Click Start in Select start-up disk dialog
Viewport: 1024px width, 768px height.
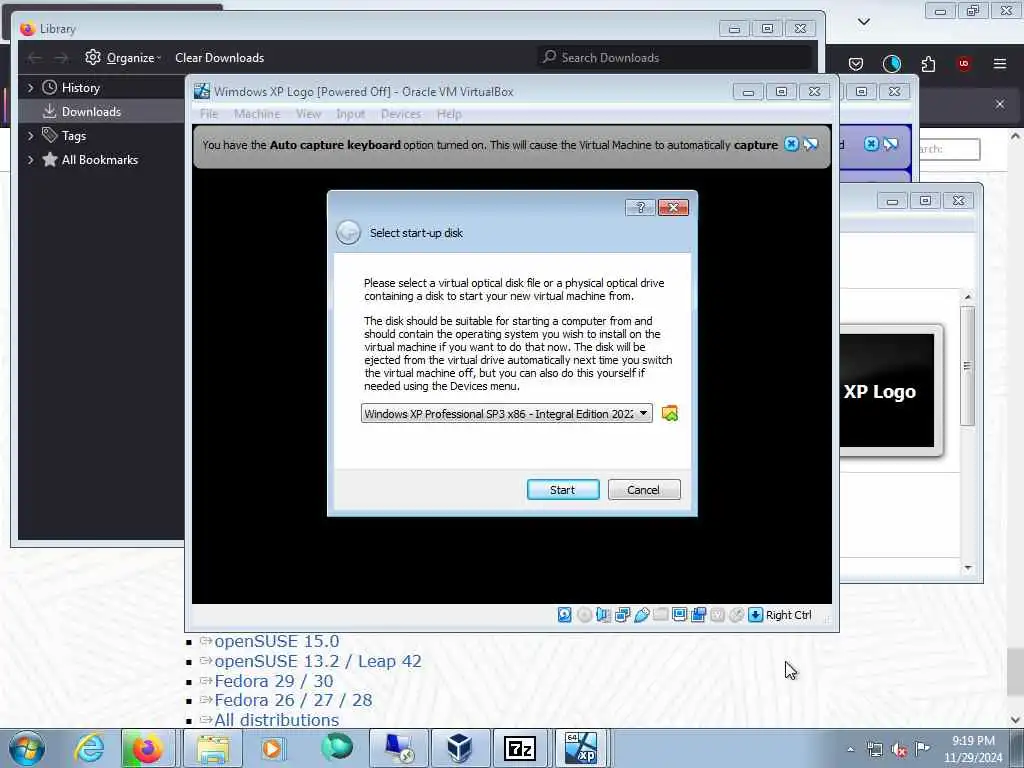point(562,490)
